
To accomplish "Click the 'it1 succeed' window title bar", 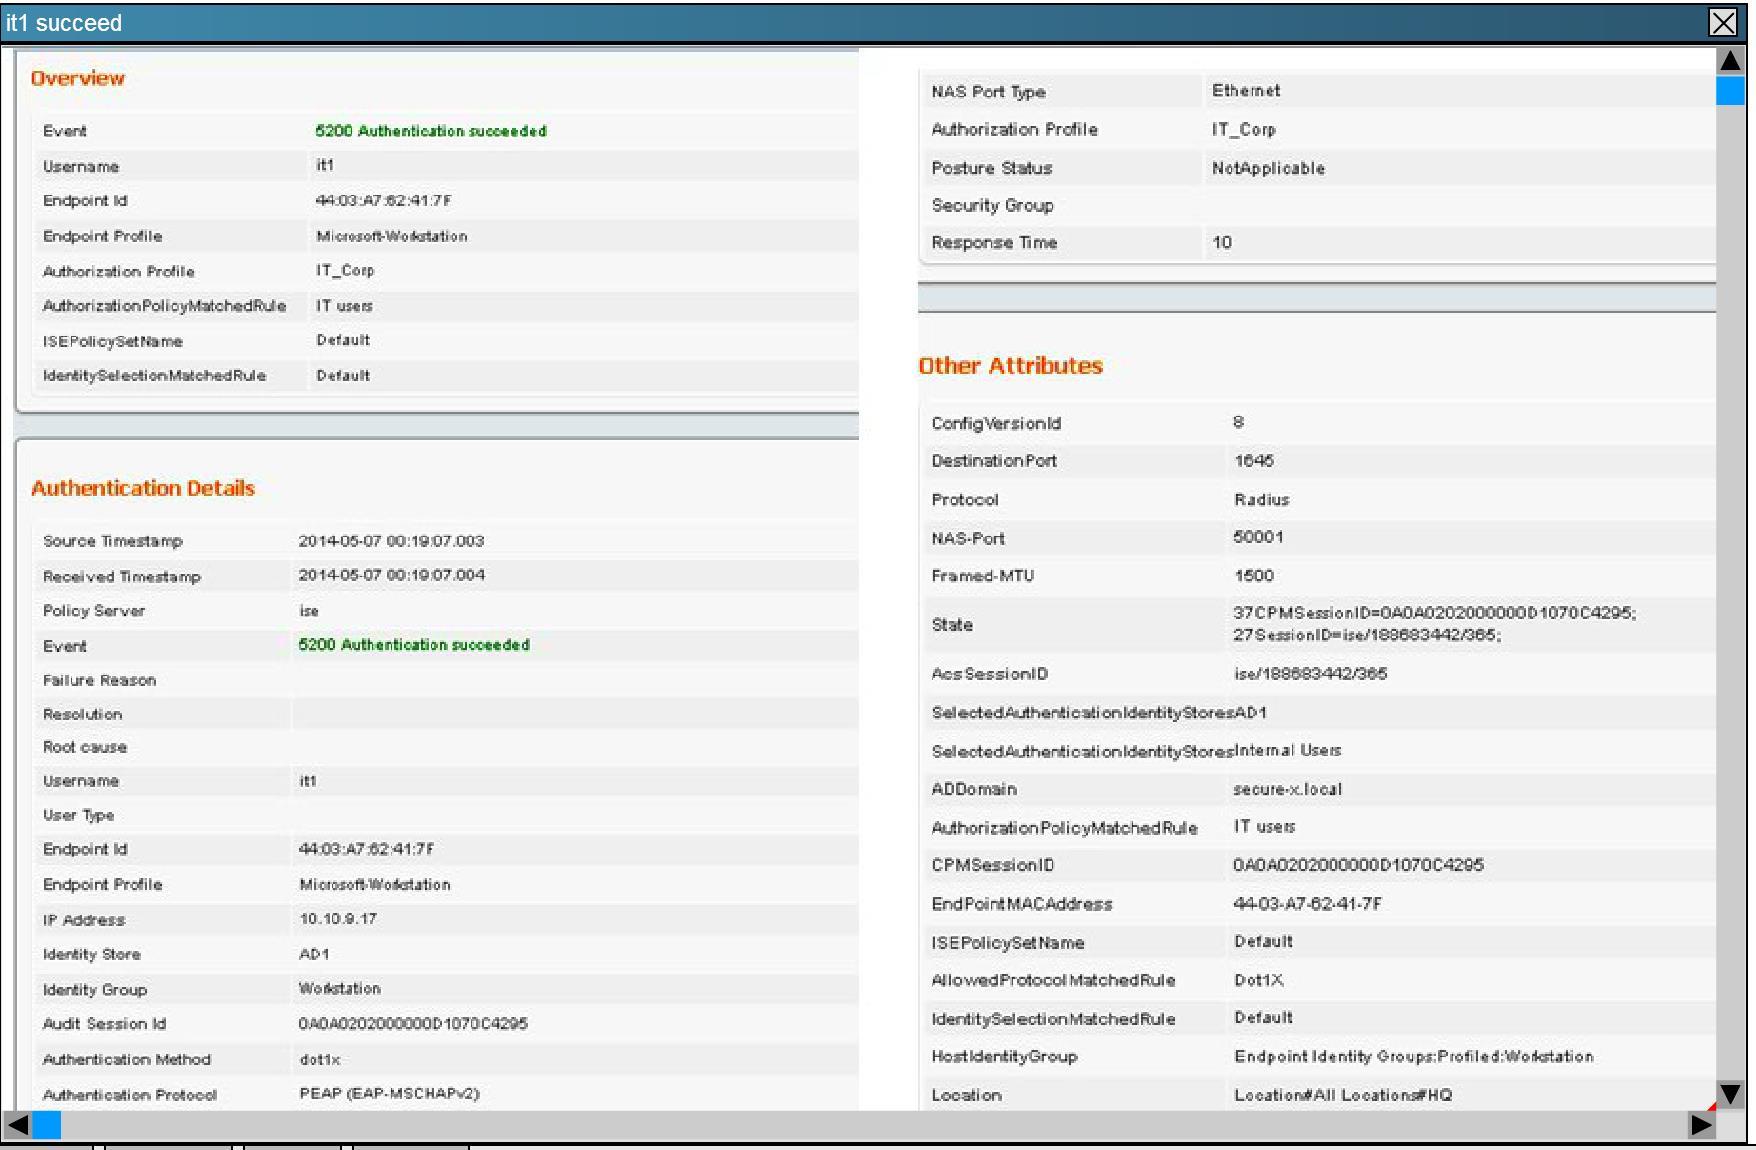I will click(x=800, y=23).
